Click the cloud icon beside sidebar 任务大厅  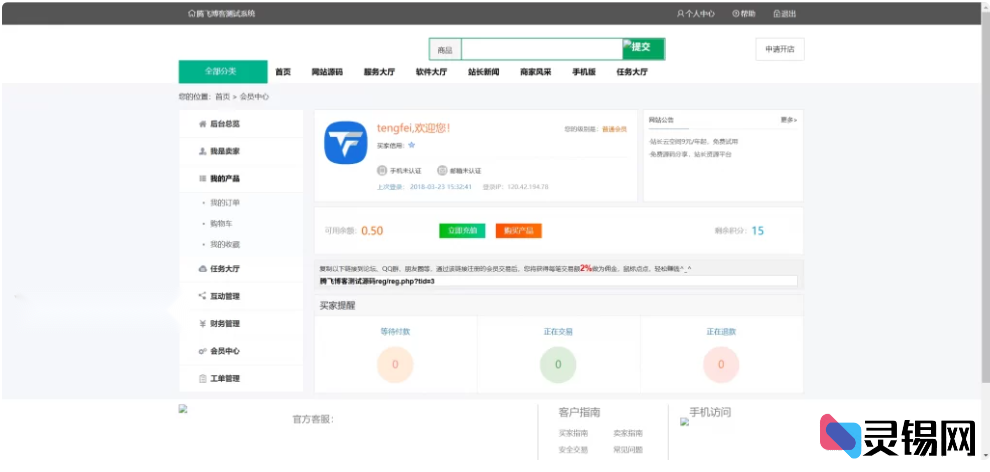pos(202,269)
